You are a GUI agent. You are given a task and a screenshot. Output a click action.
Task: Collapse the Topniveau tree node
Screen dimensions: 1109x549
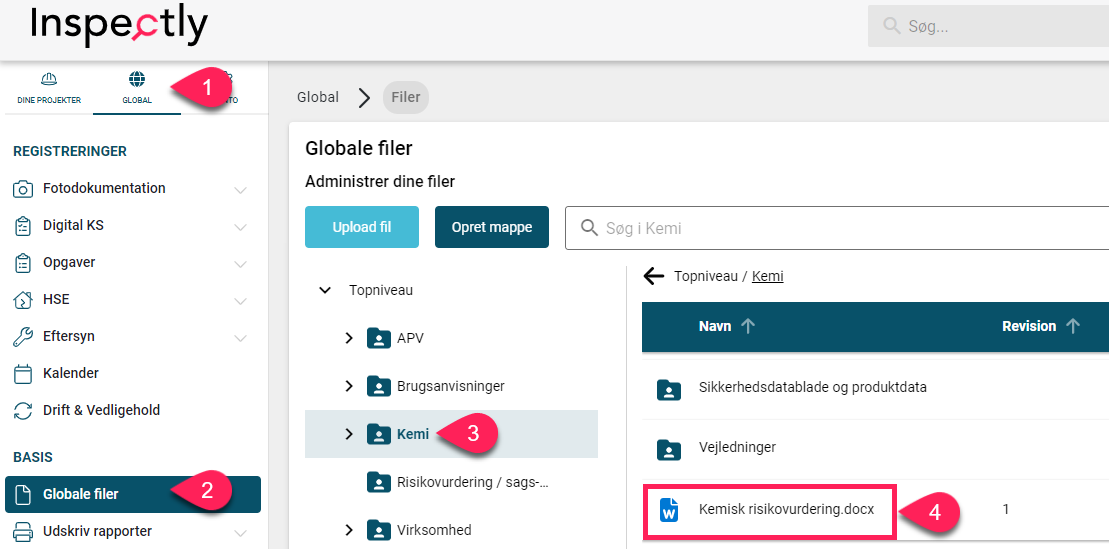coord(325,290)
